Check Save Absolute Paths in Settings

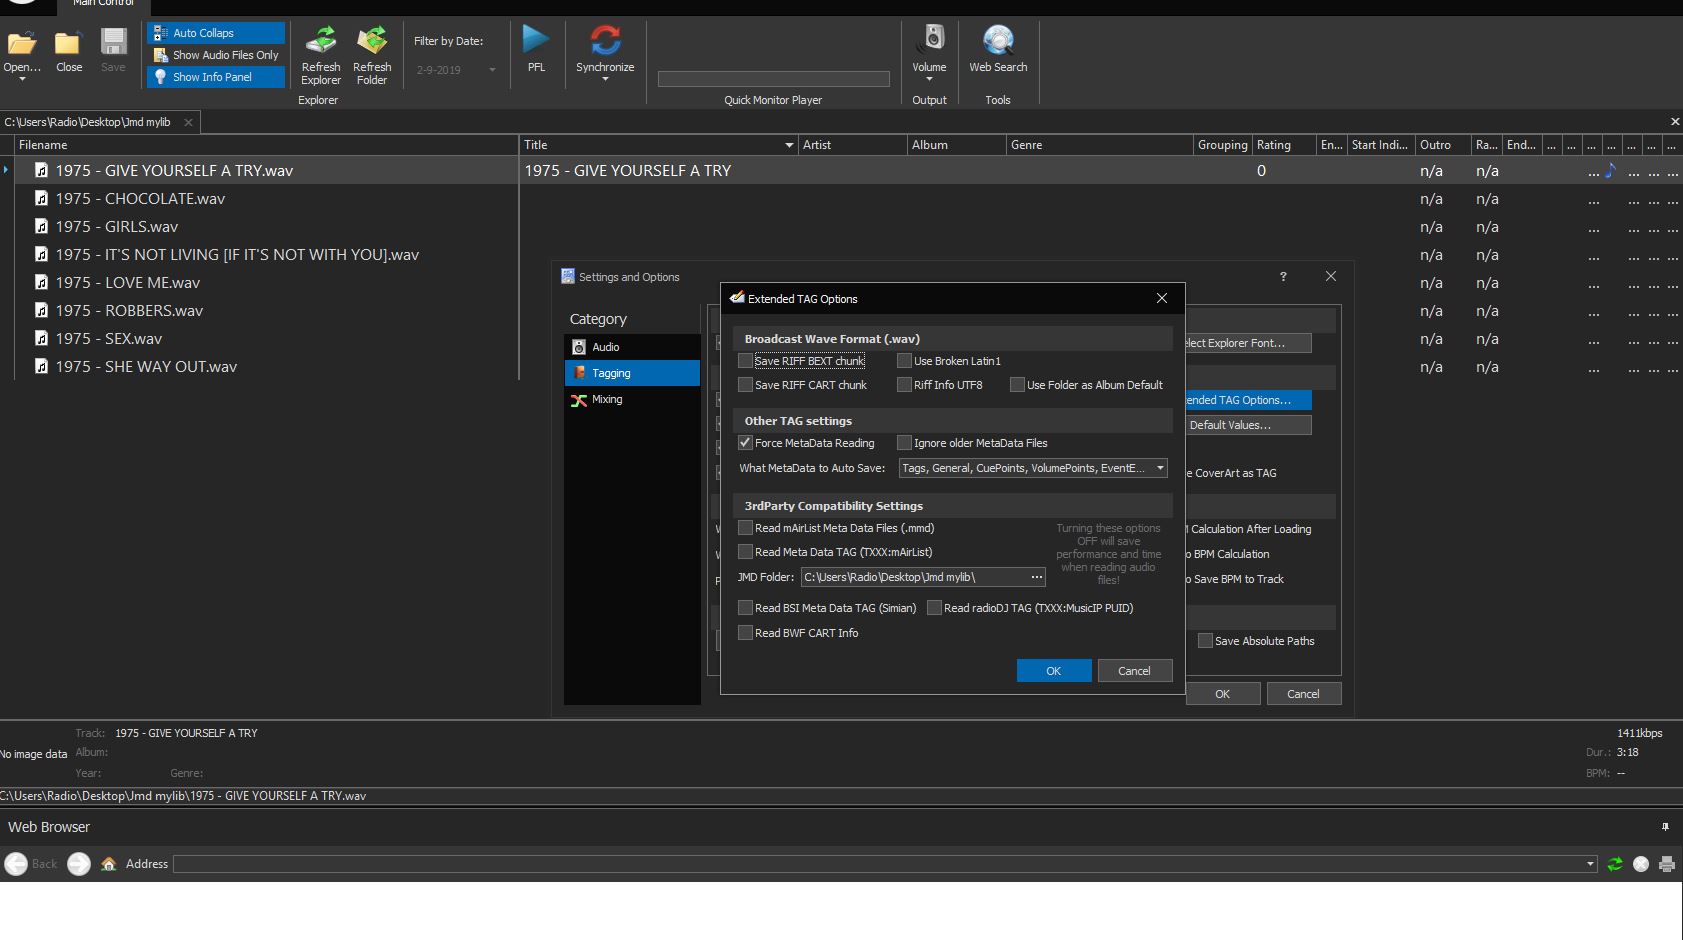tap(1205, 641)
